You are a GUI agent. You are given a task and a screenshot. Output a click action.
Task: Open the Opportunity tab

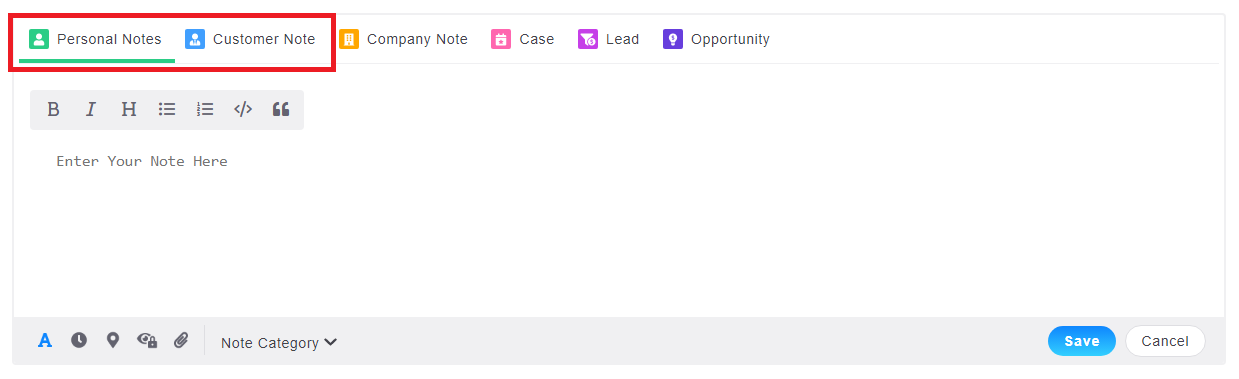point(717,40)
